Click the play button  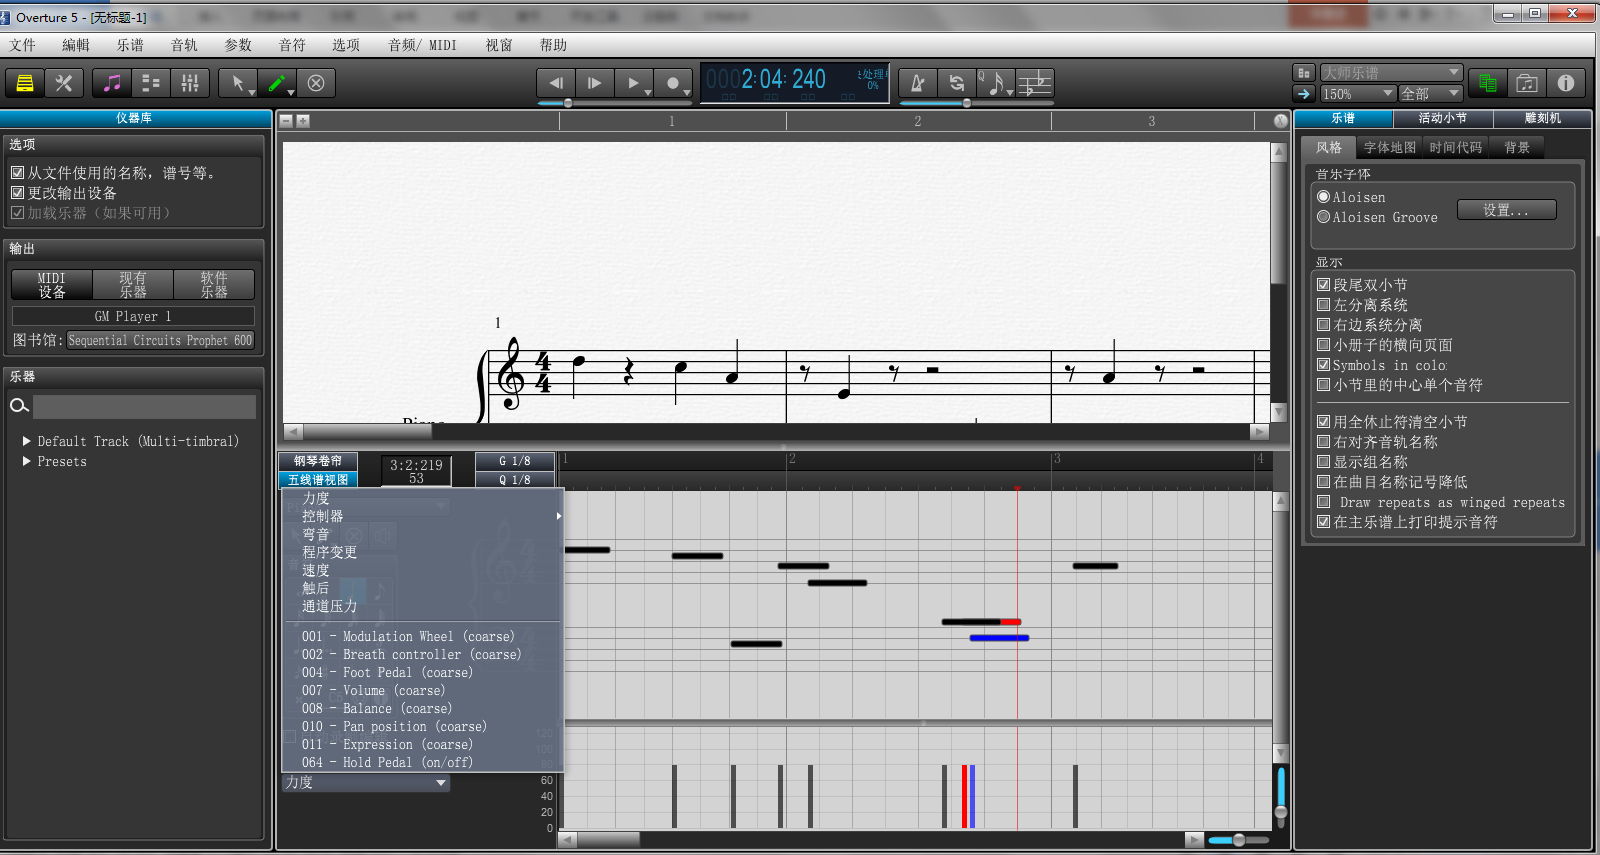634,83
